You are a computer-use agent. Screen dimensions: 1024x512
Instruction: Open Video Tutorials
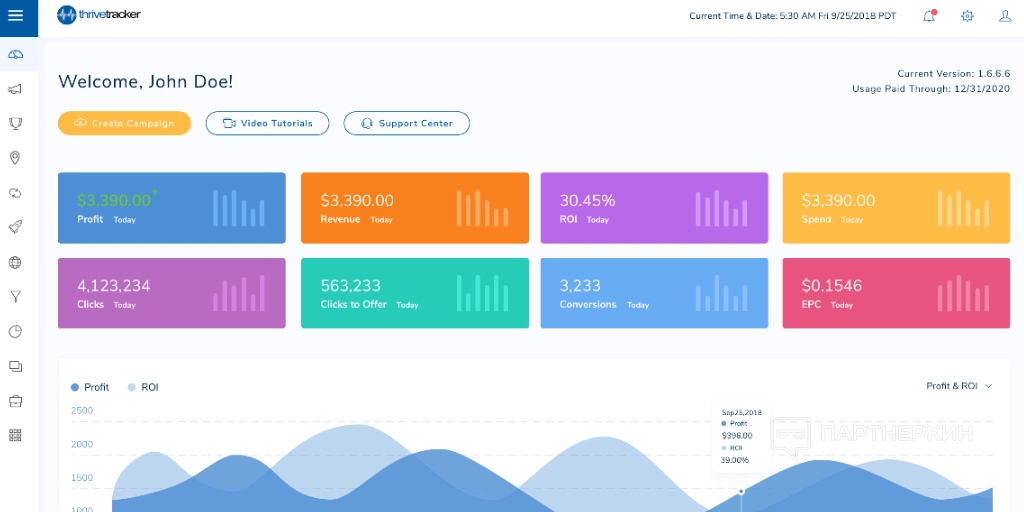pos(267,123)
